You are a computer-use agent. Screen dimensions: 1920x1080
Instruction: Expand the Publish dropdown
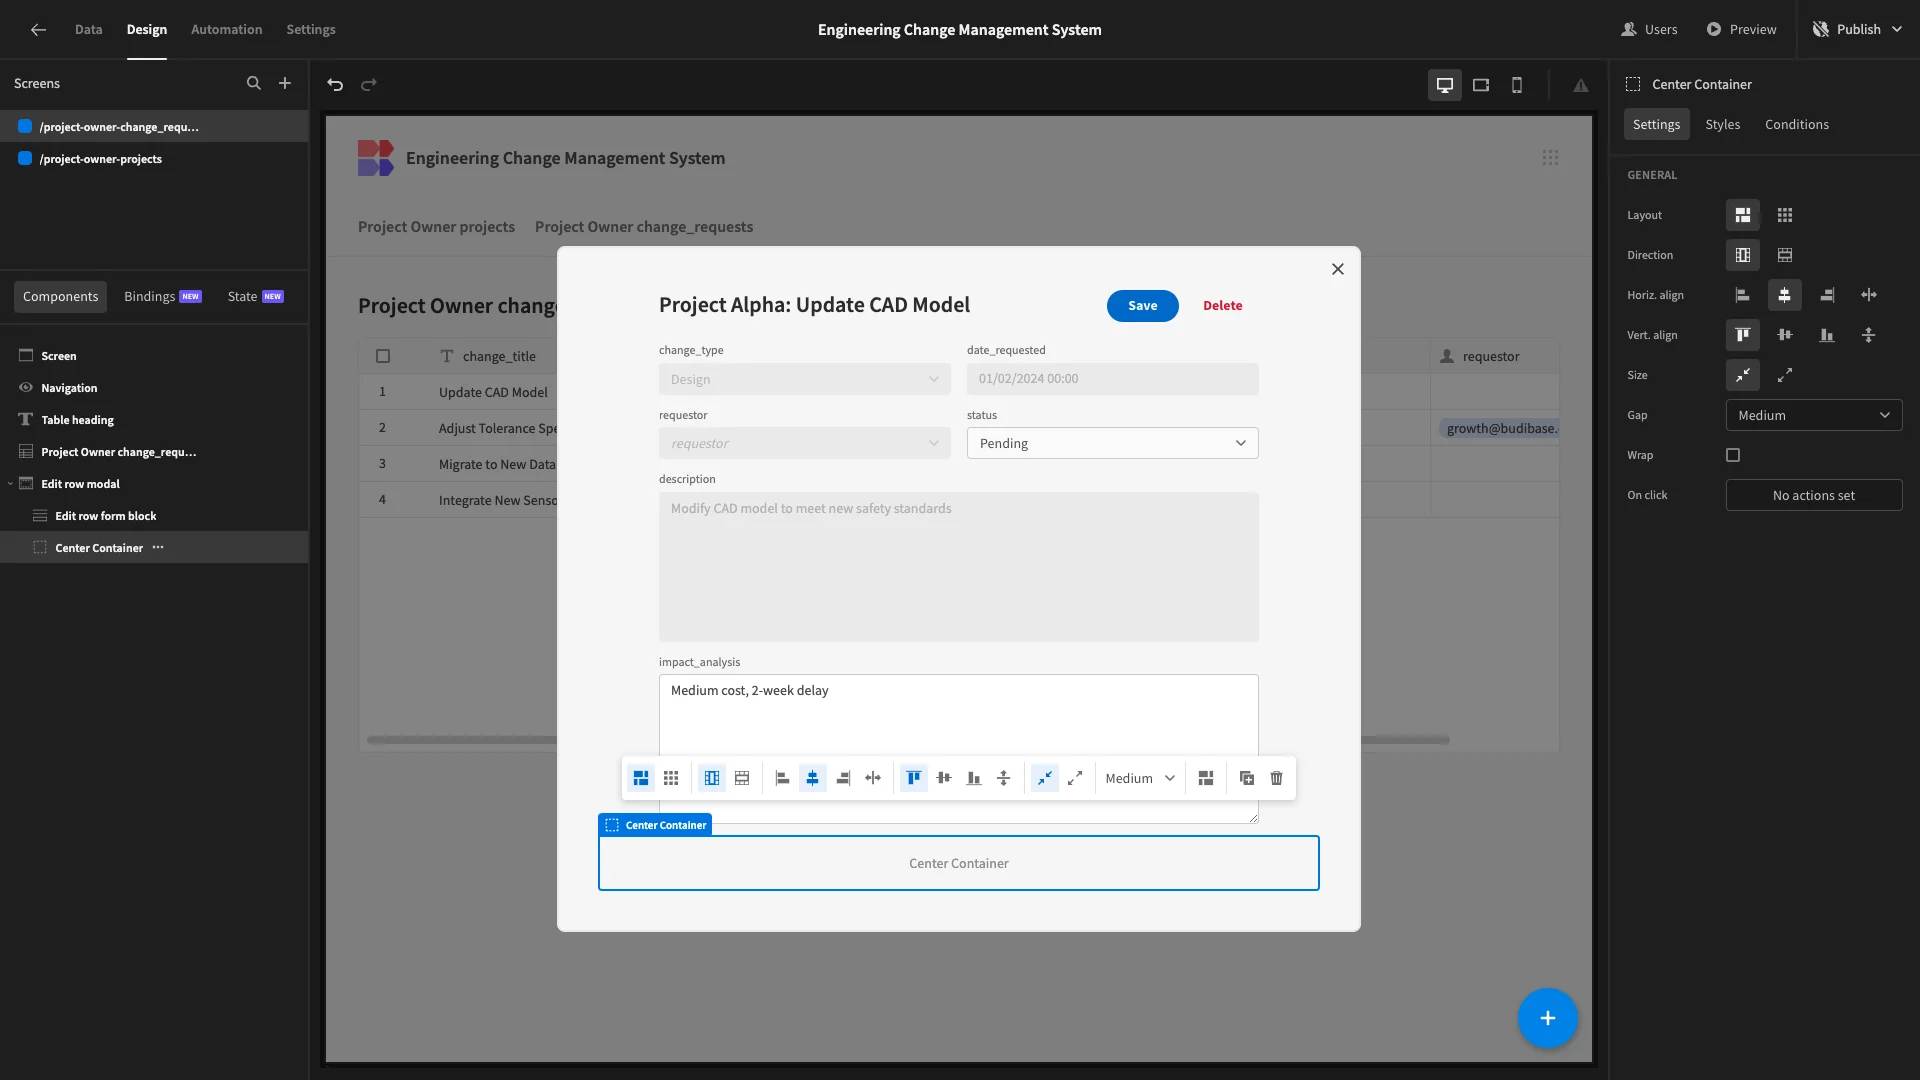(x=1896, y=30)
